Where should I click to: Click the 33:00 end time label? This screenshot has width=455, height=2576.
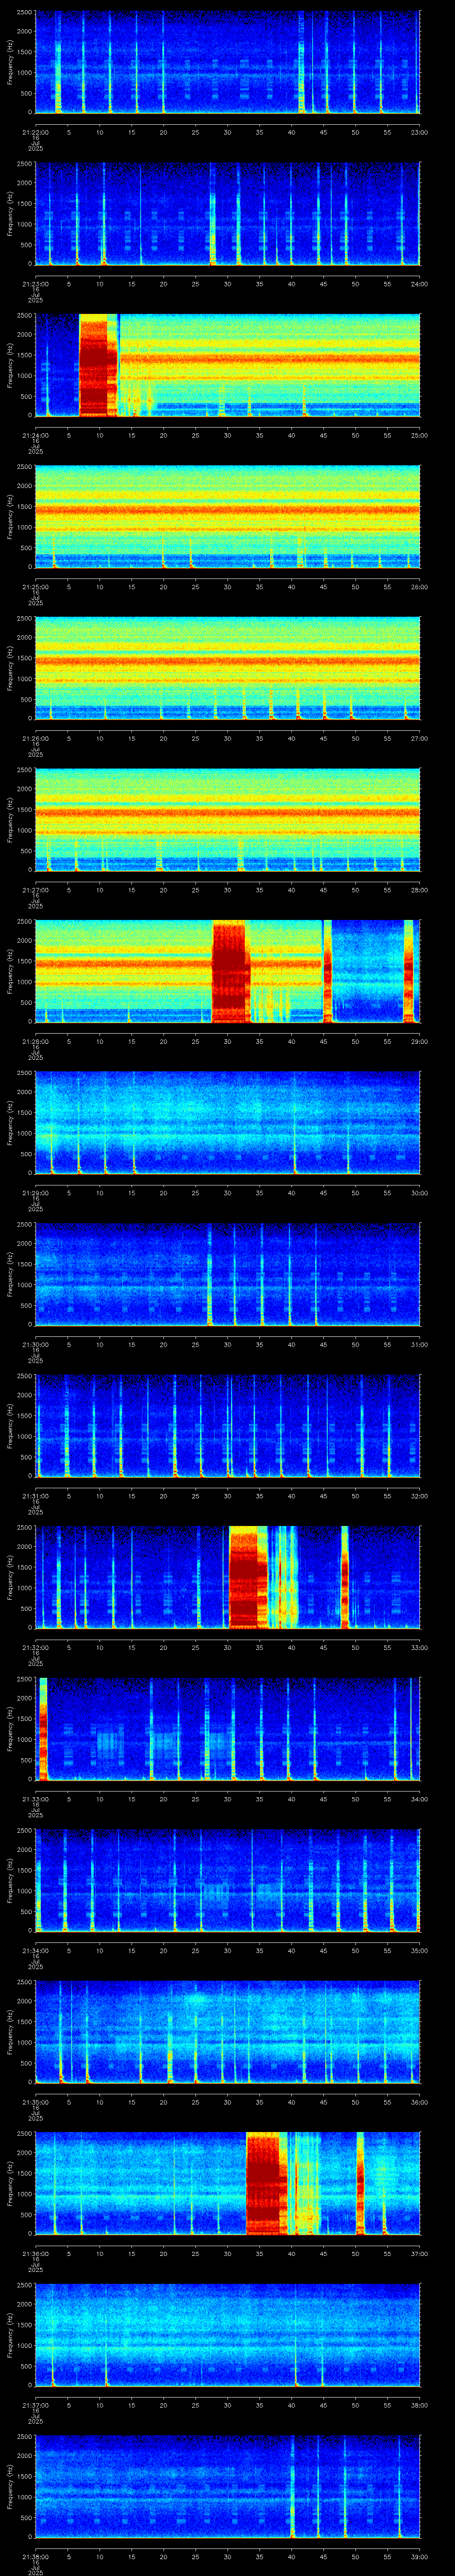[x=419, y=1647]
